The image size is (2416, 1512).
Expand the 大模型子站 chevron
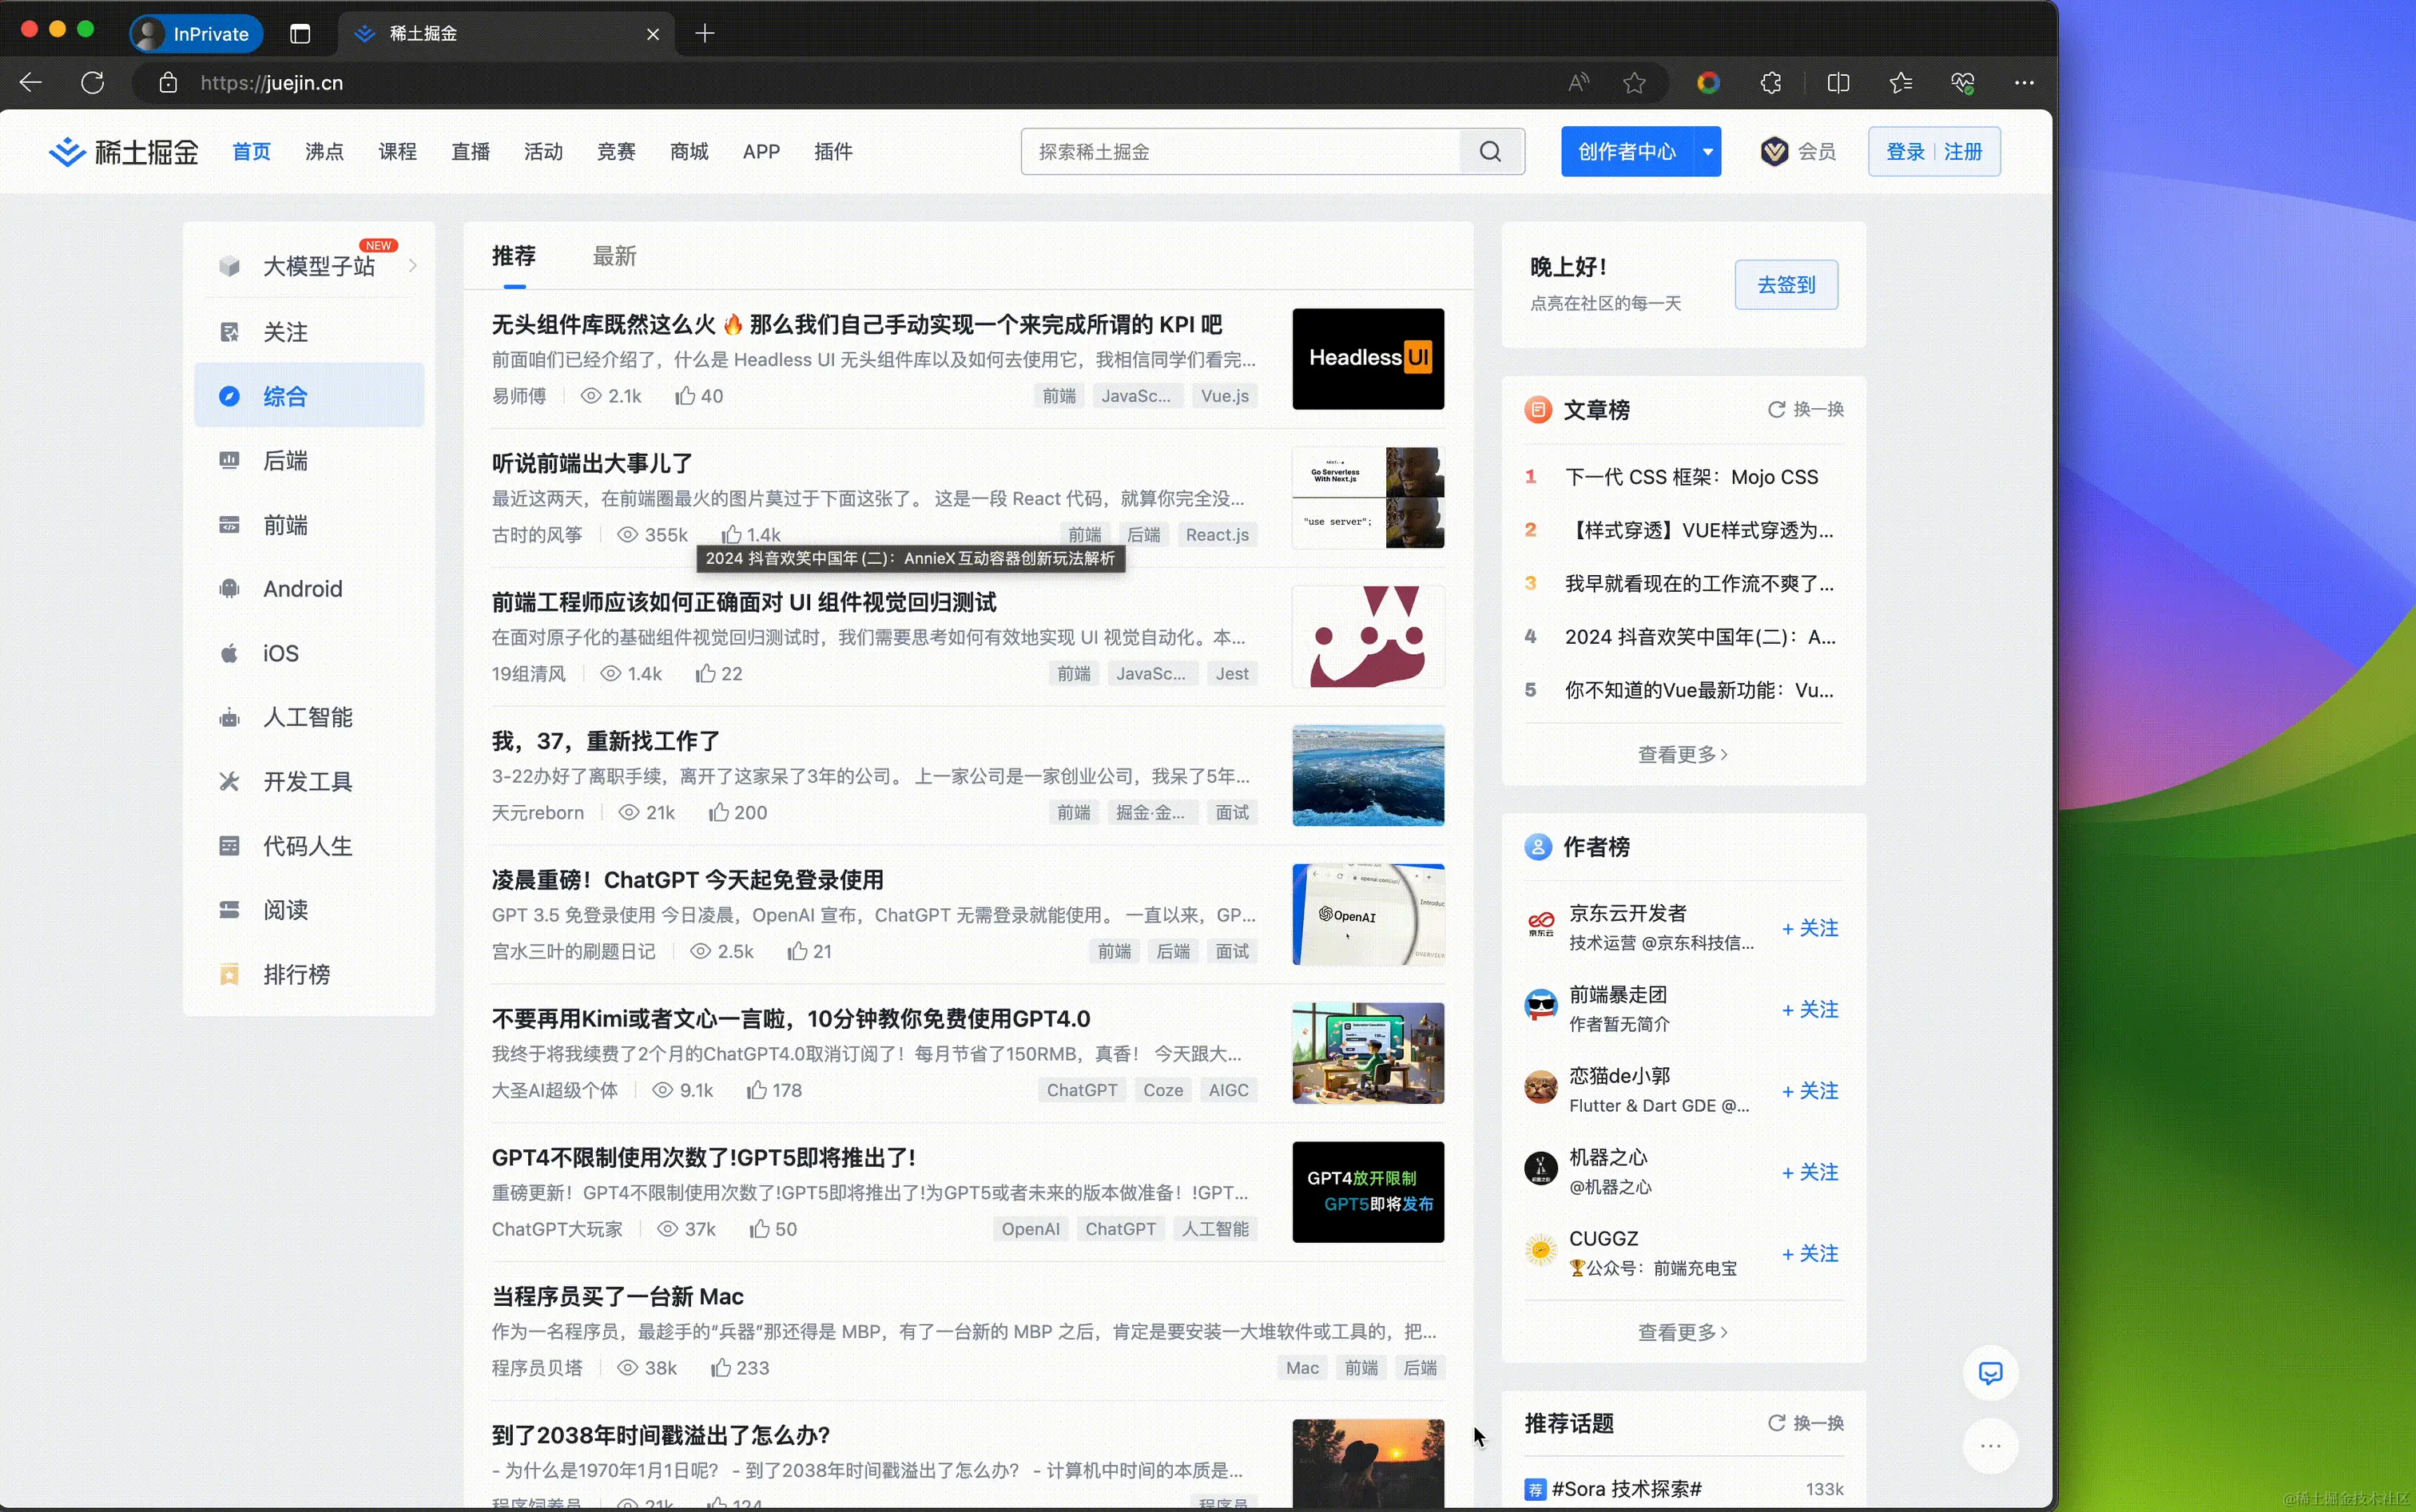pos(413,266)
